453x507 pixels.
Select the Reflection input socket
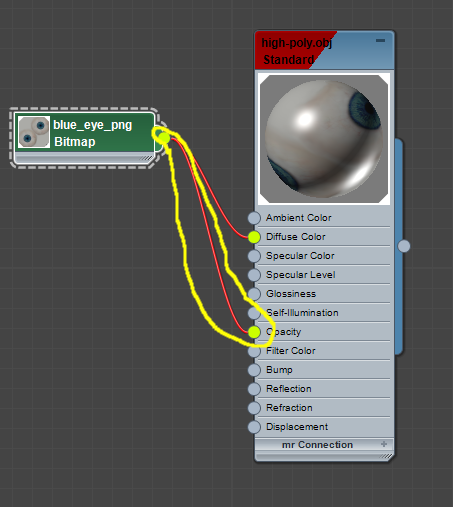[x=254, y=389]
